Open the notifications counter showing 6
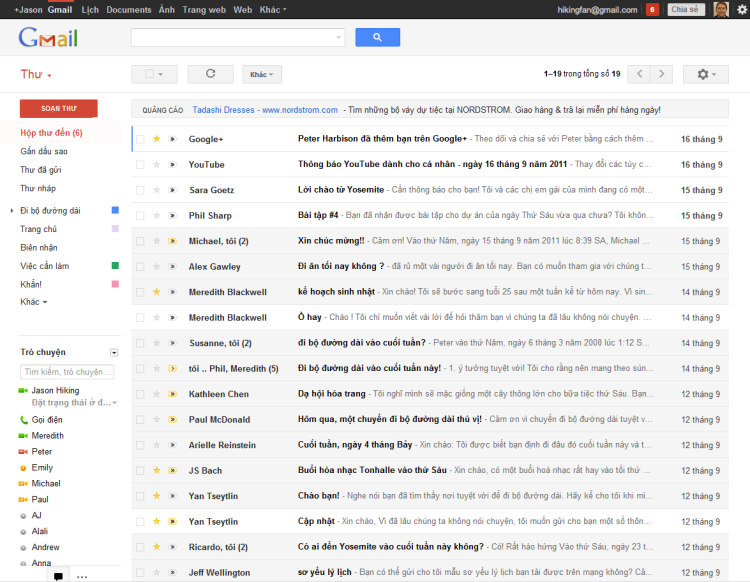Screen dimensions: 750x582 [652, 10]
